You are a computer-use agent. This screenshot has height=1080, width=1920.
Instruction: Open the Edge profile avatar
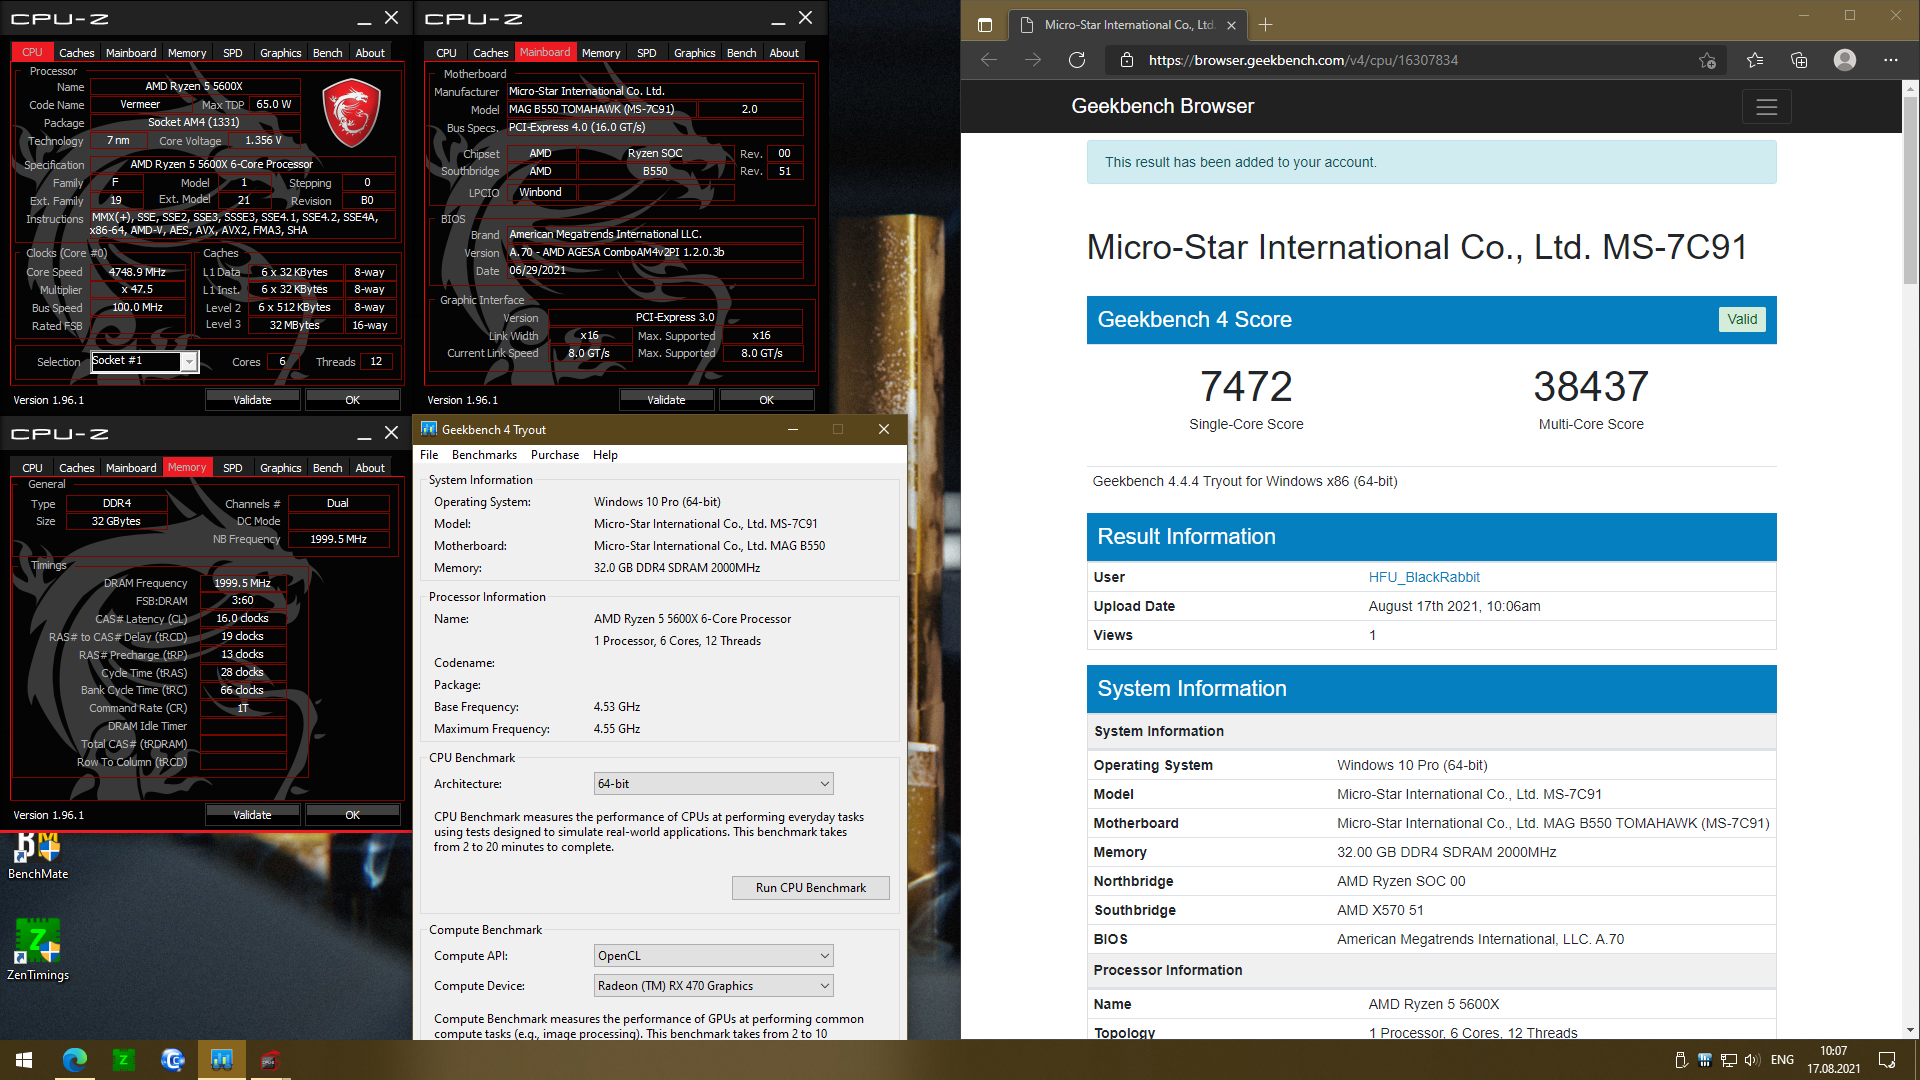[x=1845, y=60]
